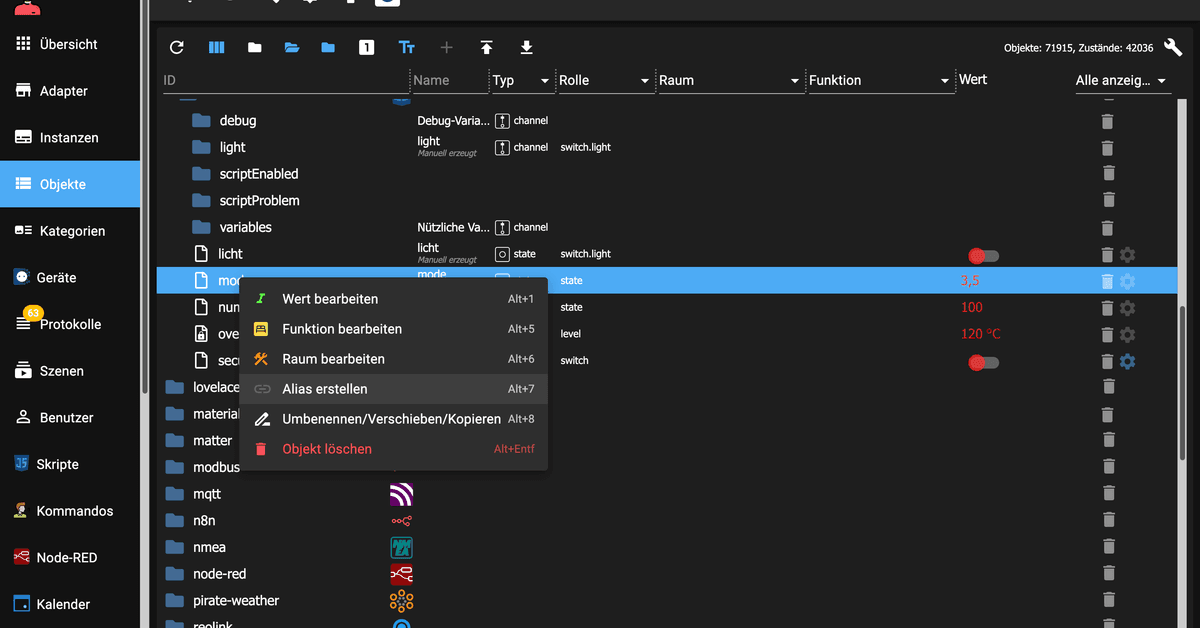
Task: Open the wrench expert settings icon
Action: pyautogui.click(x=1173, y=47)
